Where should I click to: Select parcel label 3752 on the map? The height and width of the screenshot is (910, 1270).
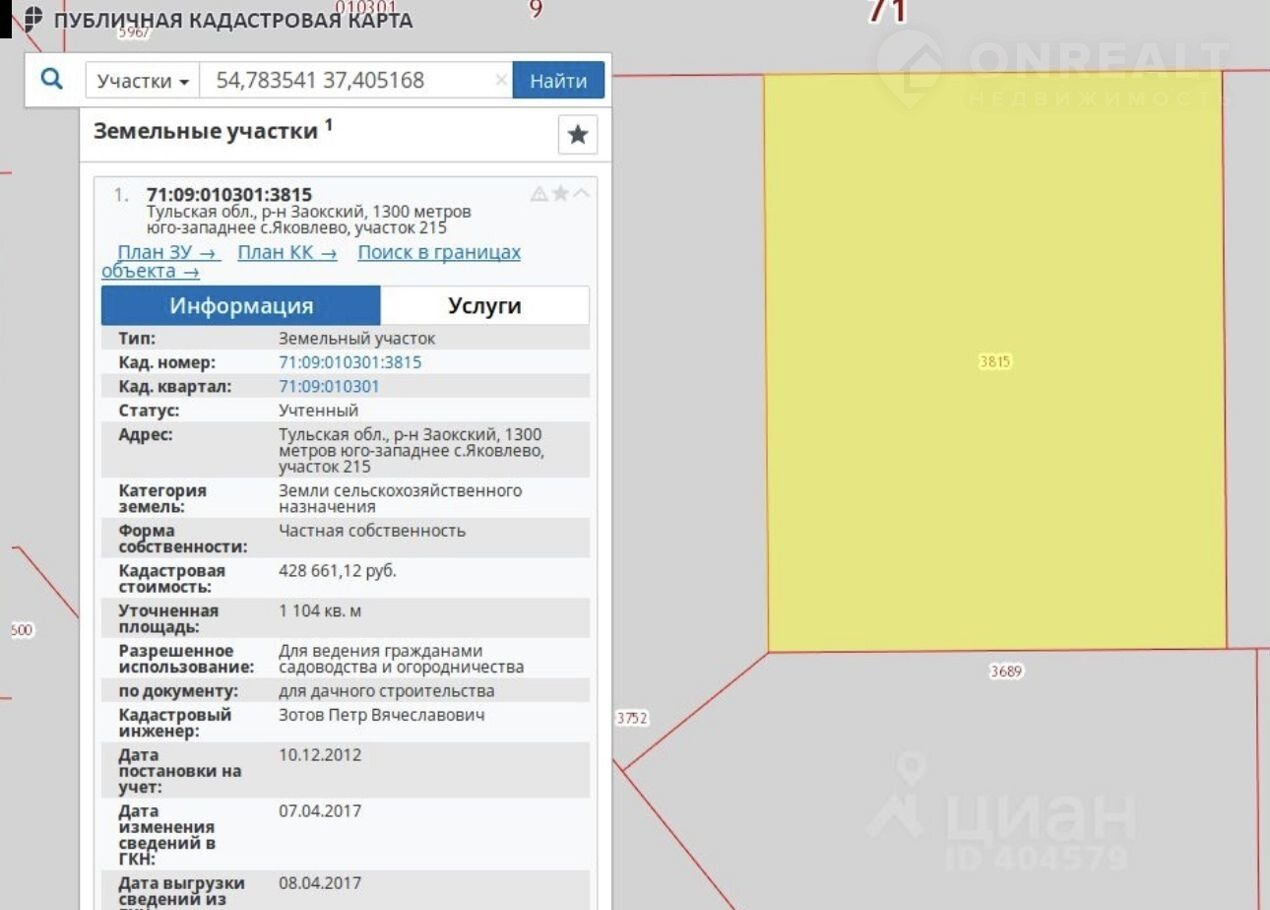[x=632, y=718]
